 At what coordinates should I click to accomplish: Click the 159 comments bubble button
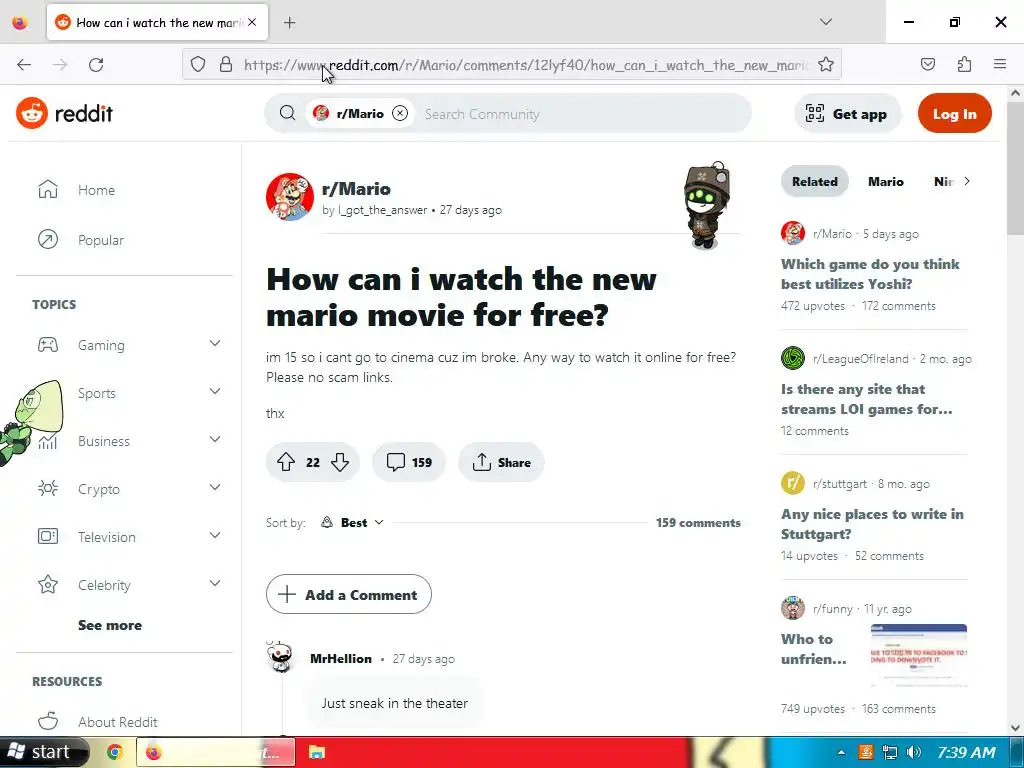409,462
